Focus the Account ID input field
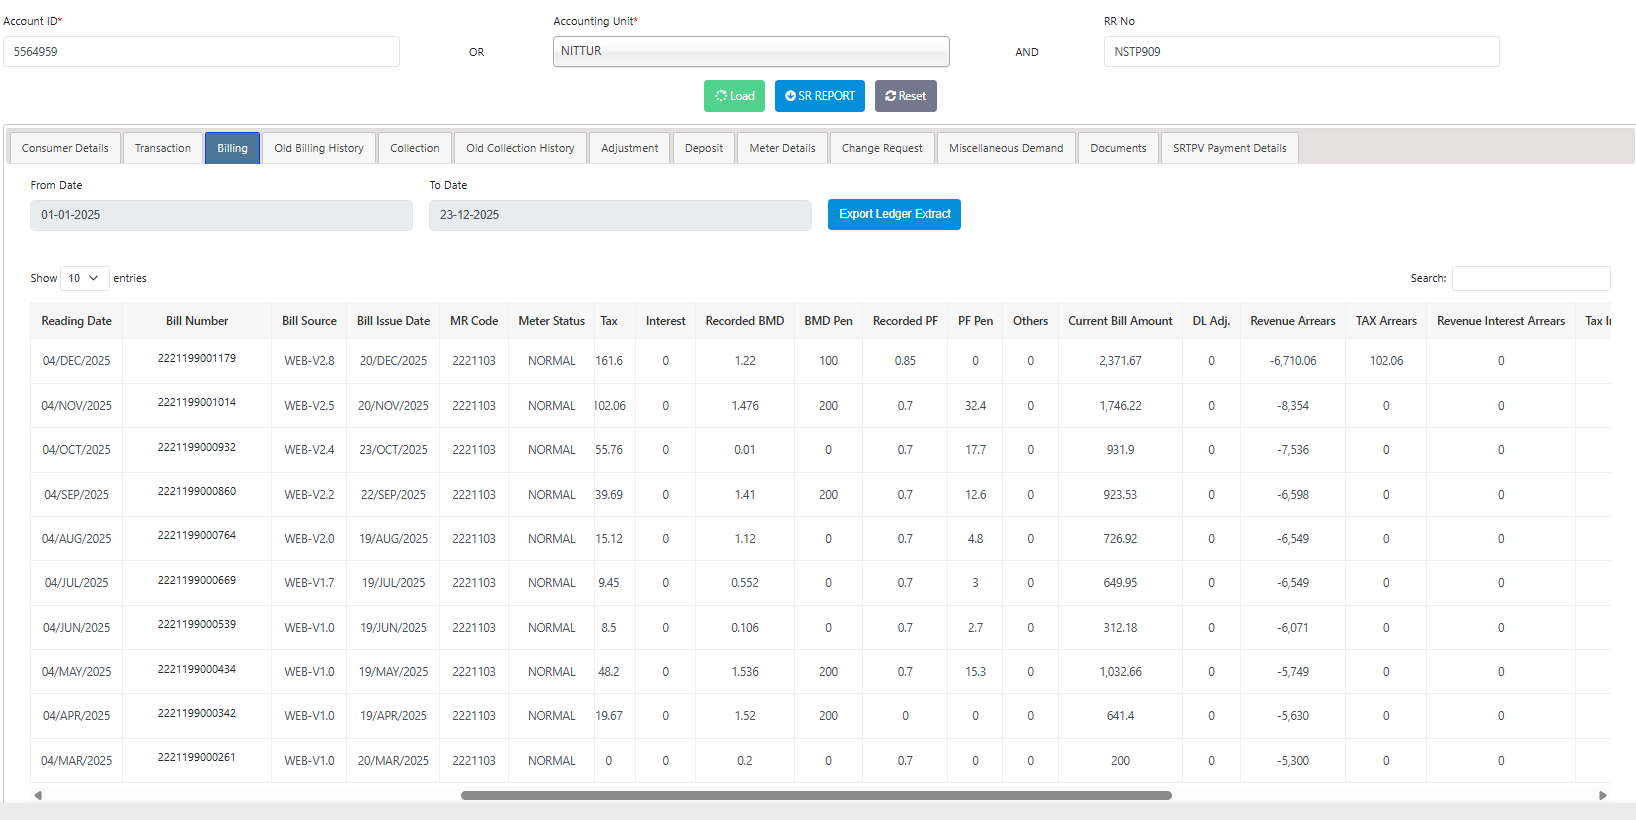Viewport: 1636px width, 820px height. click(201, 52)
